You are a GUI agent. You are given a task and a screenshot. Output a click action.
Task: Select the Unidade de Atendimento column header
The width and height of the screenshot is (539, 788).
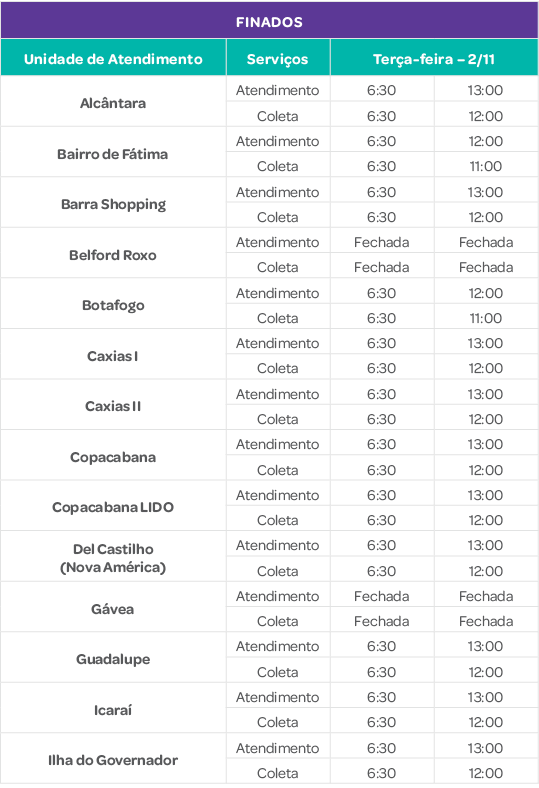pyautogui.click(x=114, y=58)
